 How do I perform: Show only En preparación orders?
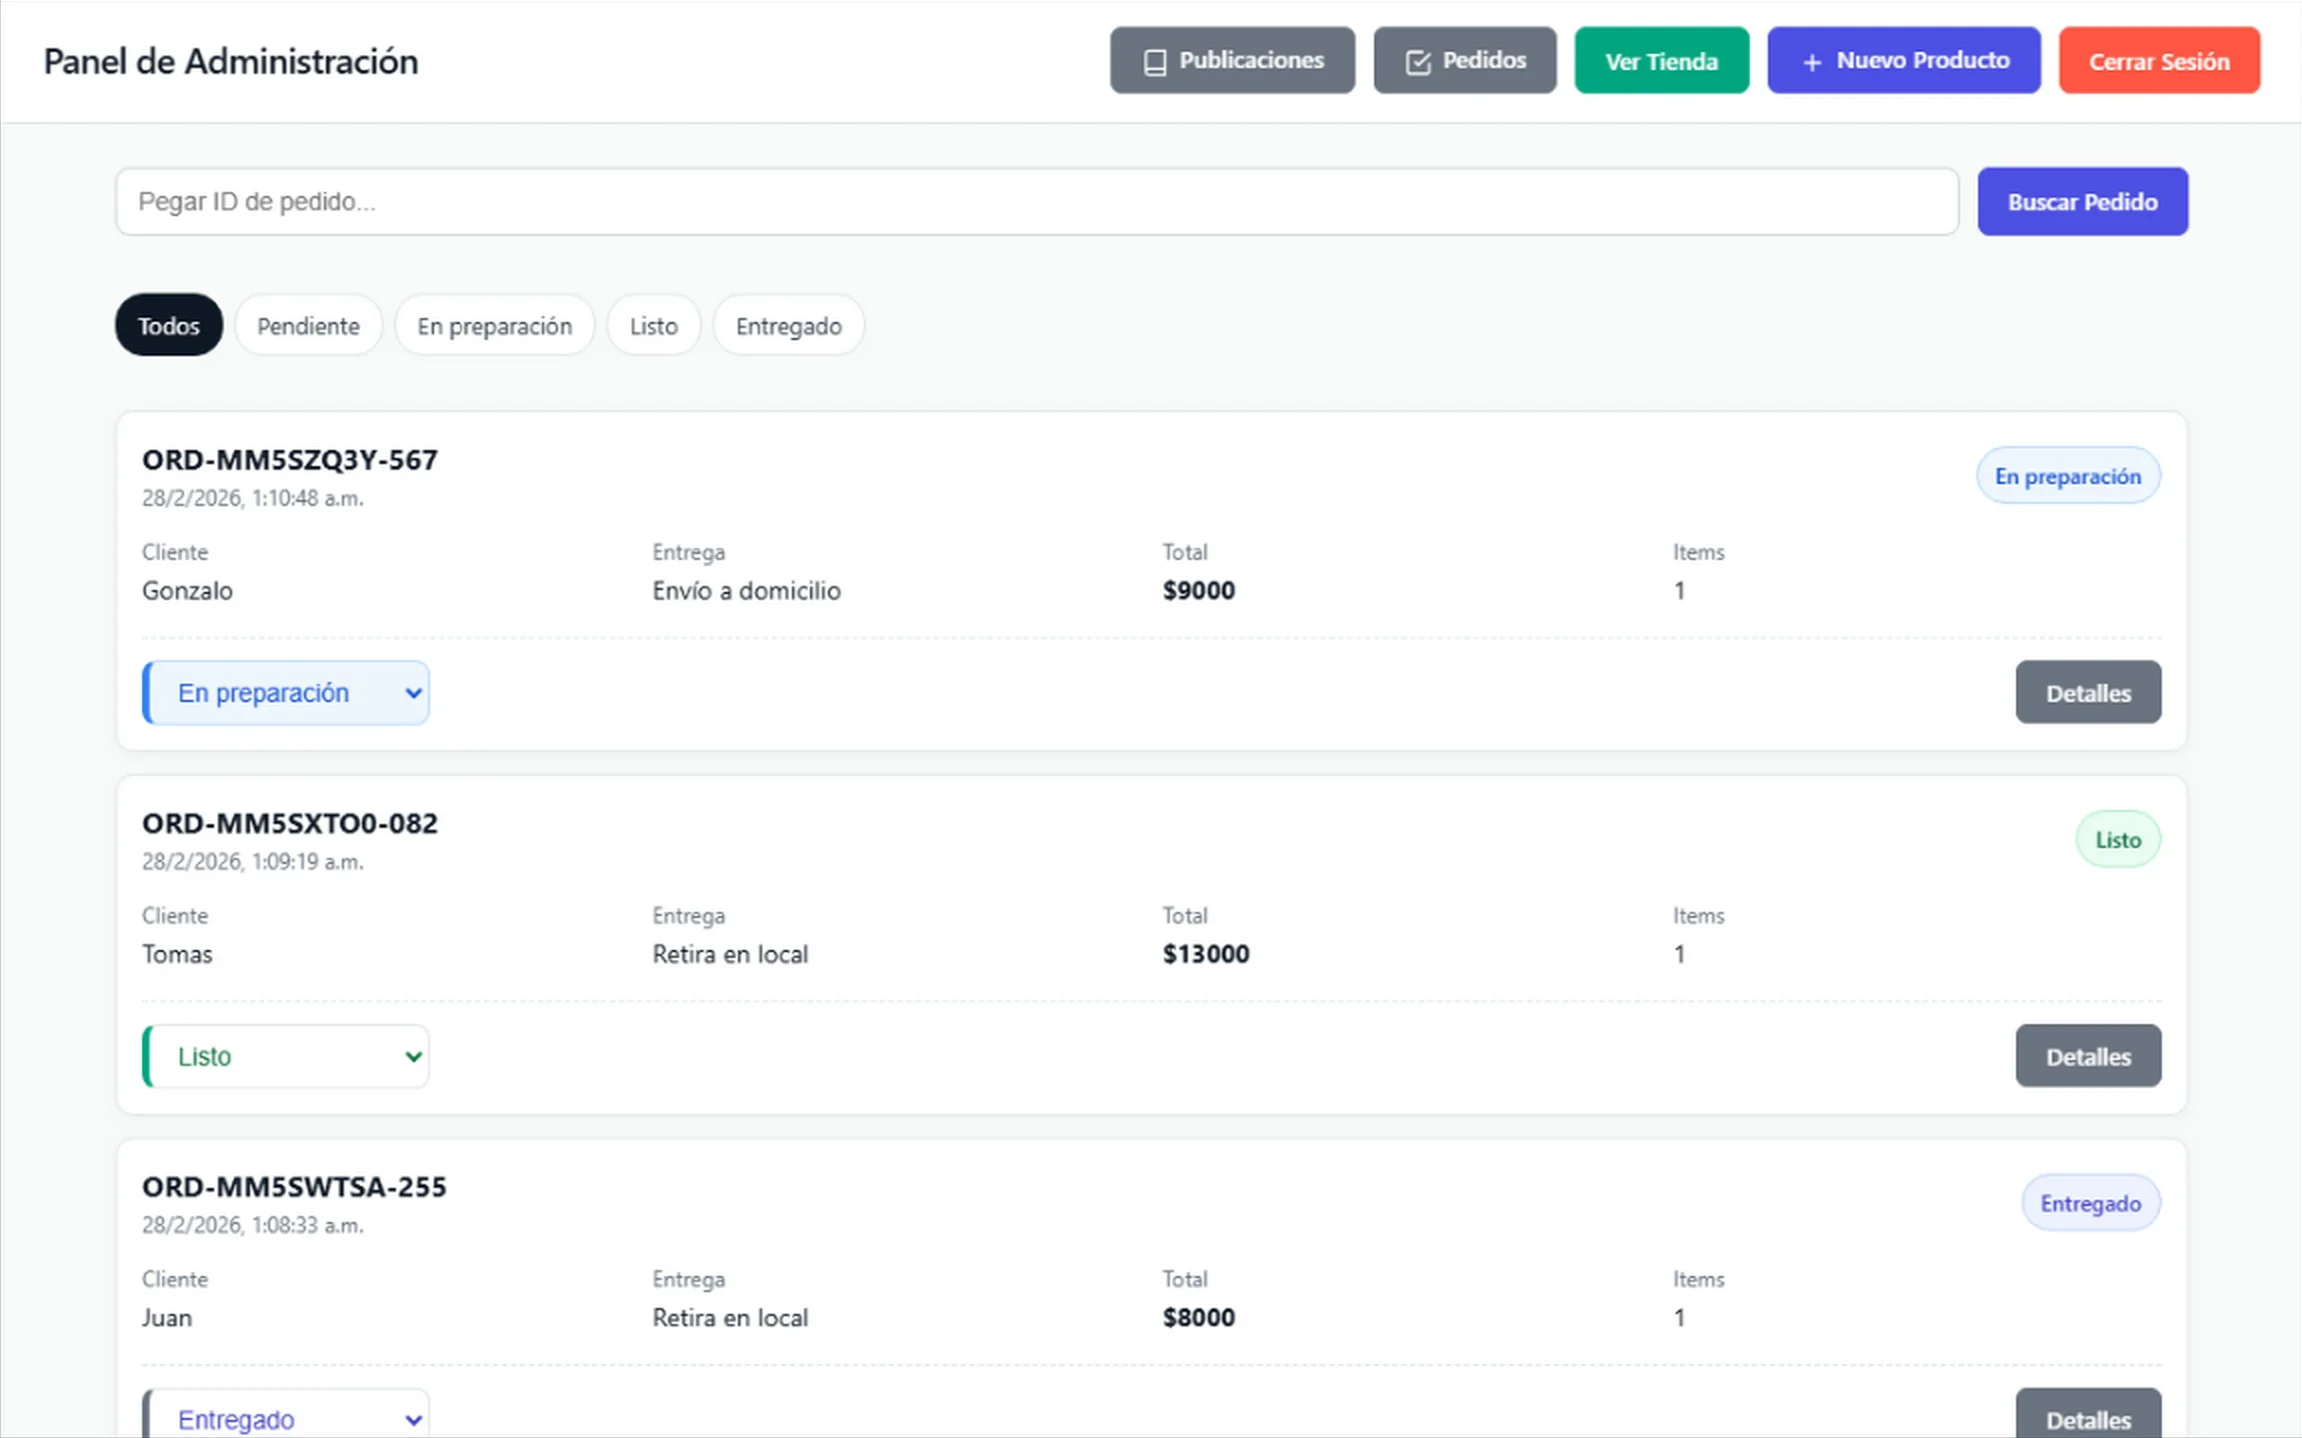click(x=494, y=326)
